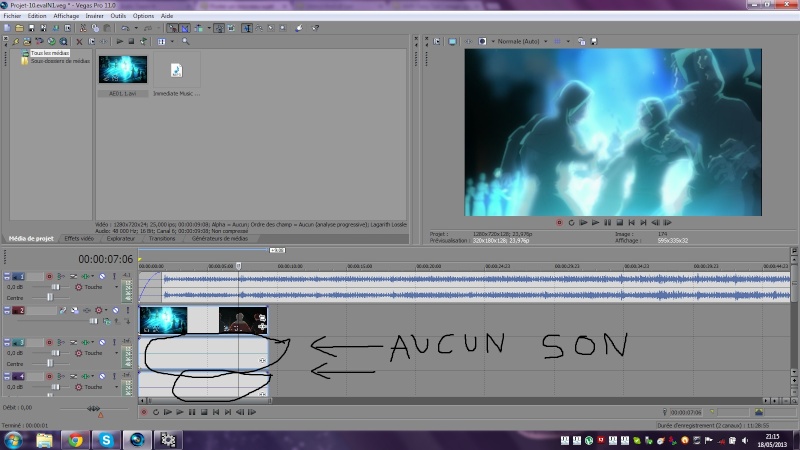Select Sous-dossiers de médias folder
The height and width of the screenshot is (450, 800).
pos(60,61)
